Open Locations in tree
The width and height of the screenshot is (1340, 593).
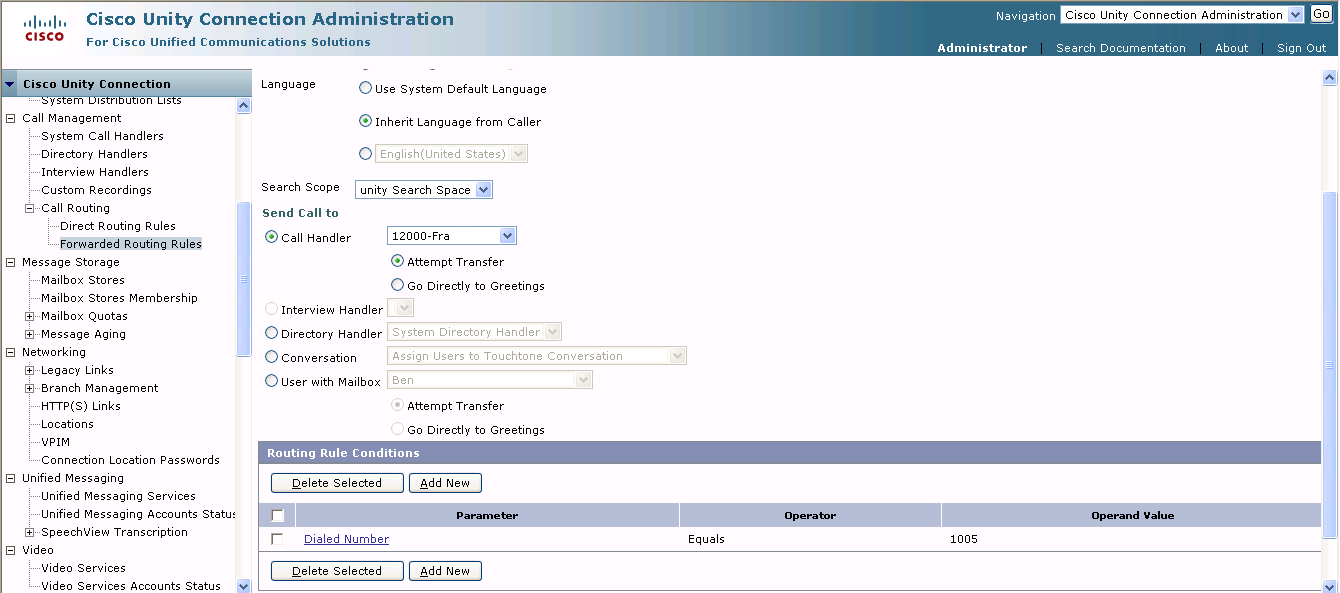coord(67,424)
